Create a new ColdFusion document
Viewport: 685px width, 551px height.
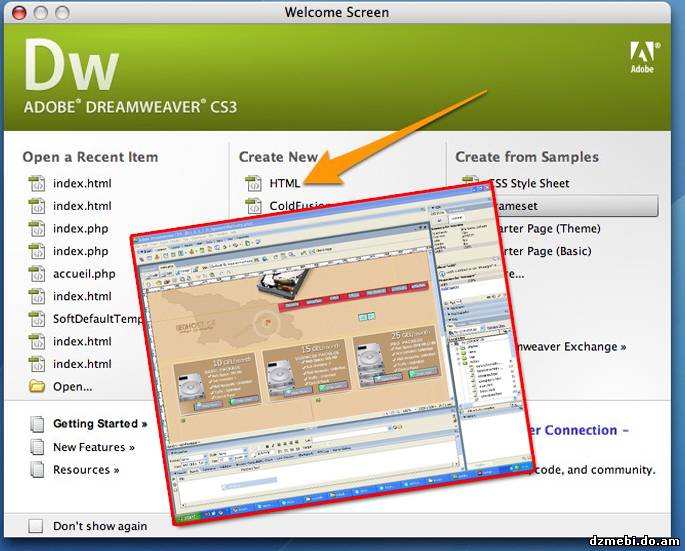[x=299, y=205]
